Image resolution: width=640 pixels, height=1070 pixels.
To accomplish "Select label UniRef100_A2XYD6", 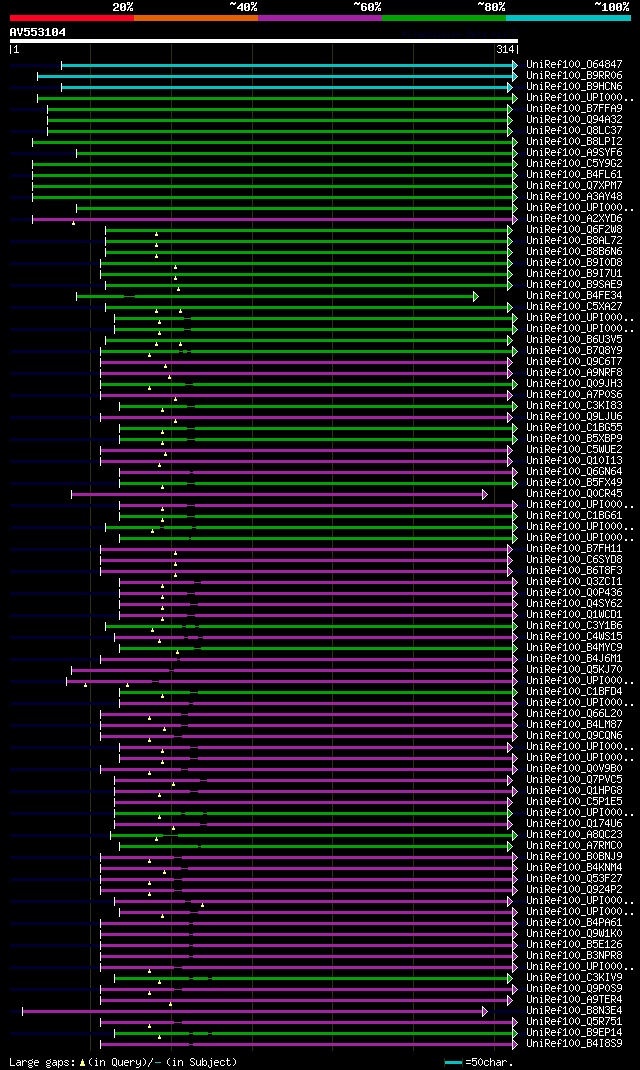I will click(574, 218).
